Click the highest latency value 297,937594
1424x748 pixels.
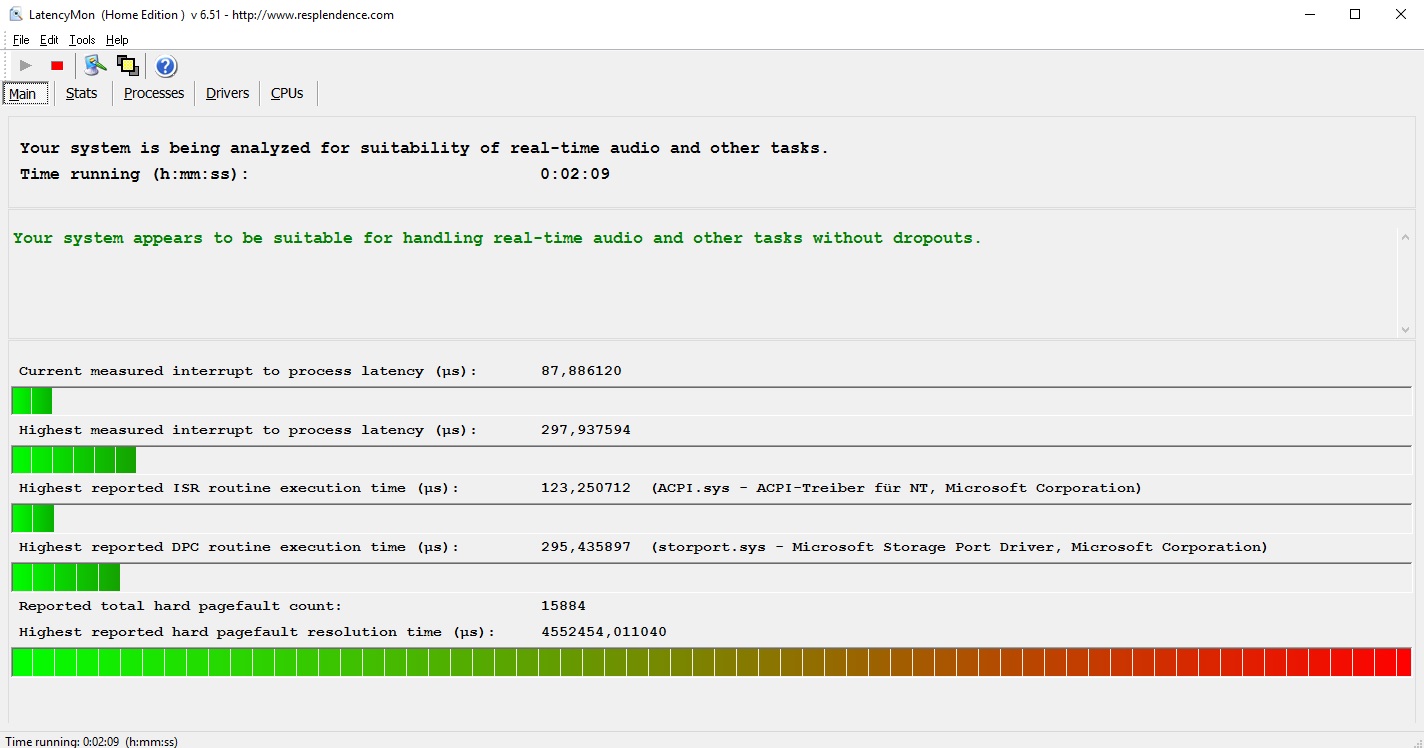586,430
